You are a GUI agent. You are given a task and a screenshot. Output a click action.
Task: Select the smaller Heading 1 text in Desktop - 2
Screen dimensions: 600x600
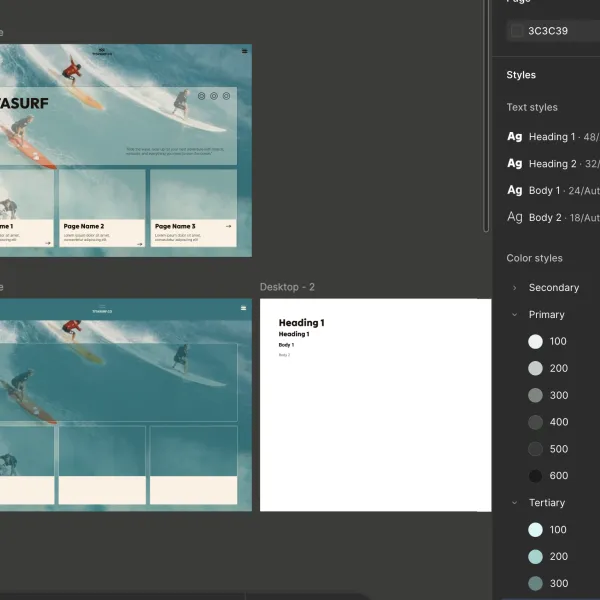(x=294, y=334)
